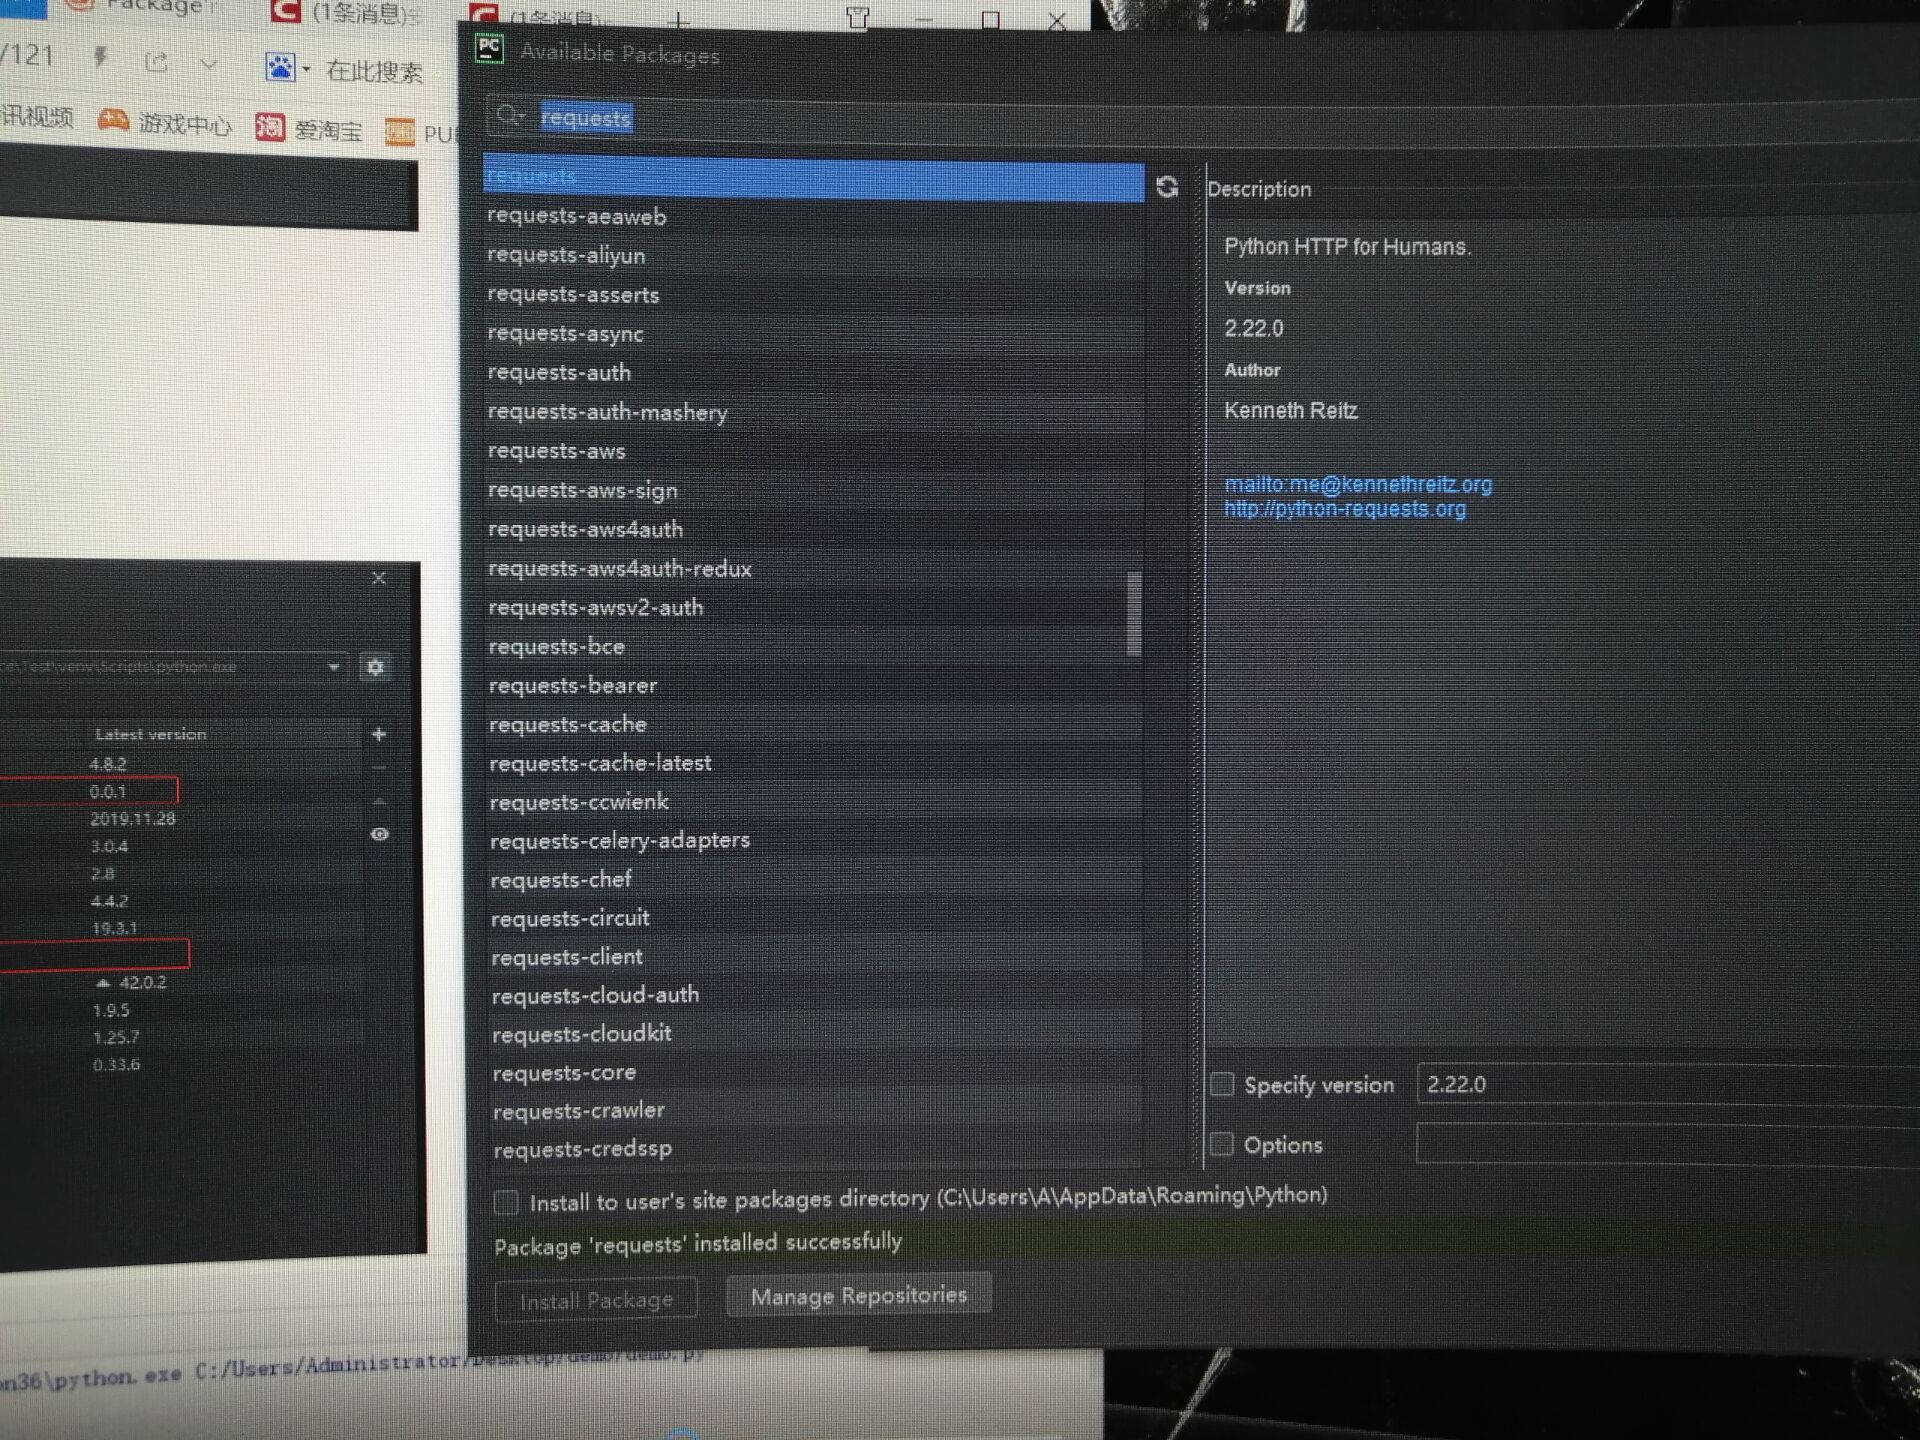1920x1440 pixels.
Task: Open the interpreter settings gear icon
Action: [x=375, y=667]
